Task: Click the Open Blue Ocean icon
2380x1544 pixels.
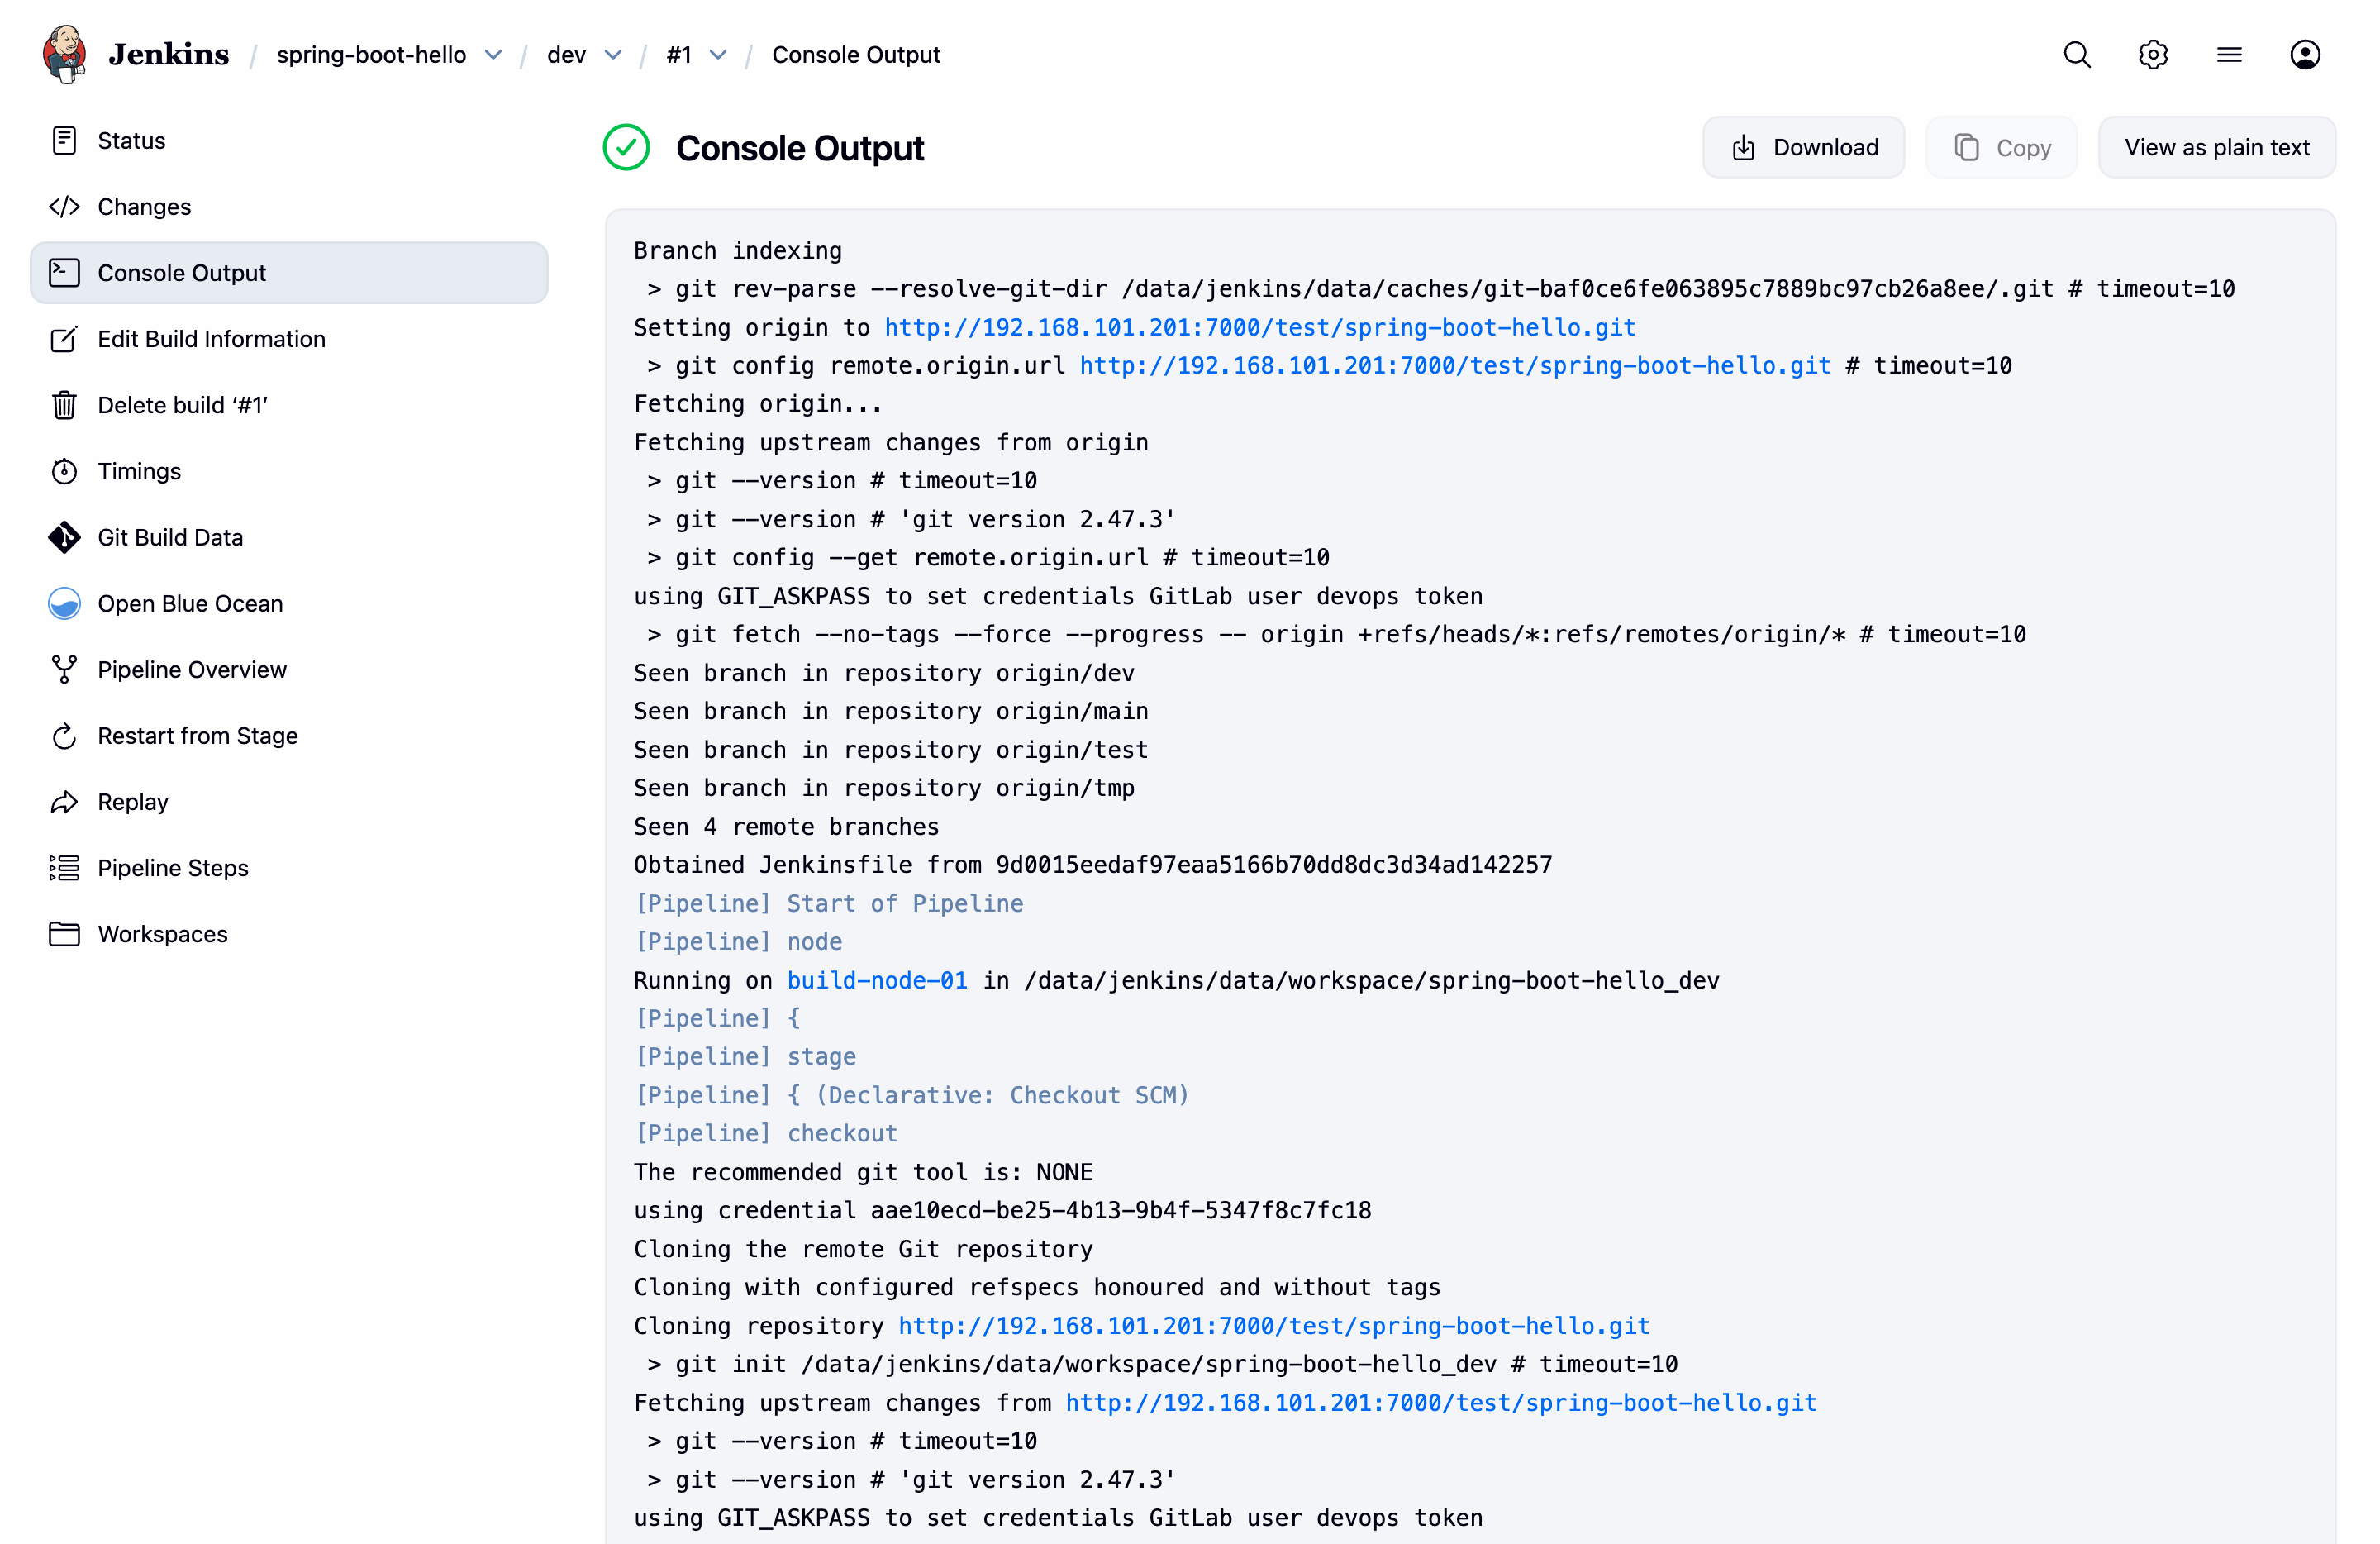Action: 64,603
